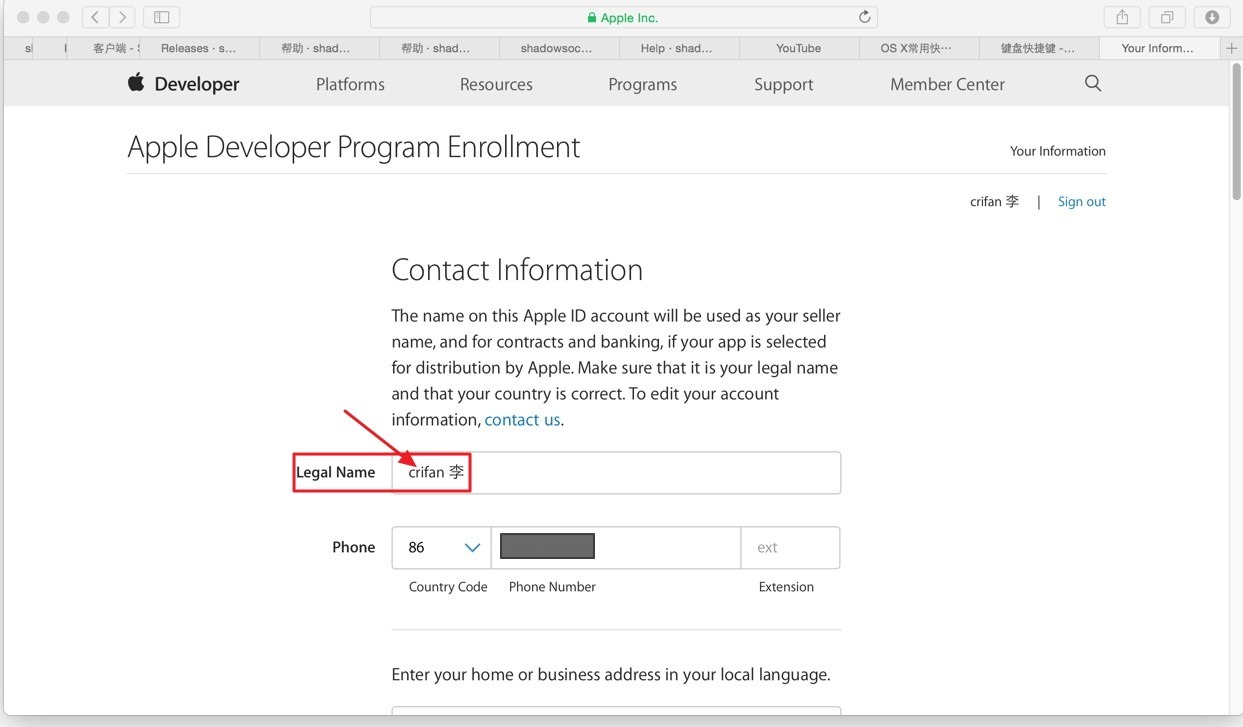The height and width of the screenshot is (727, 1243).
Task: Click the crifan 李 account name beside Sign out
Action: coord(994,202)
